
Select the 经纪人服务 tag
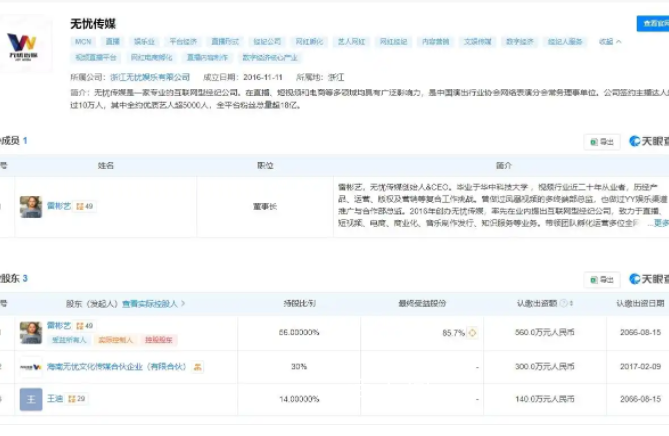[x=565, y=41]
